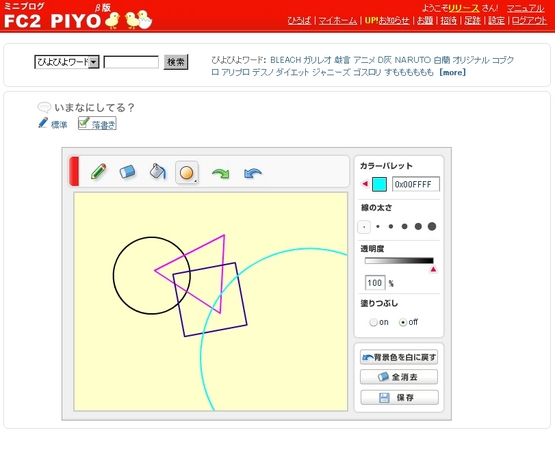Image resolution: width=555 pixels, height=450 pixels.
Task: Pick the smallest line thickness dot
Action: pos(364,227)
